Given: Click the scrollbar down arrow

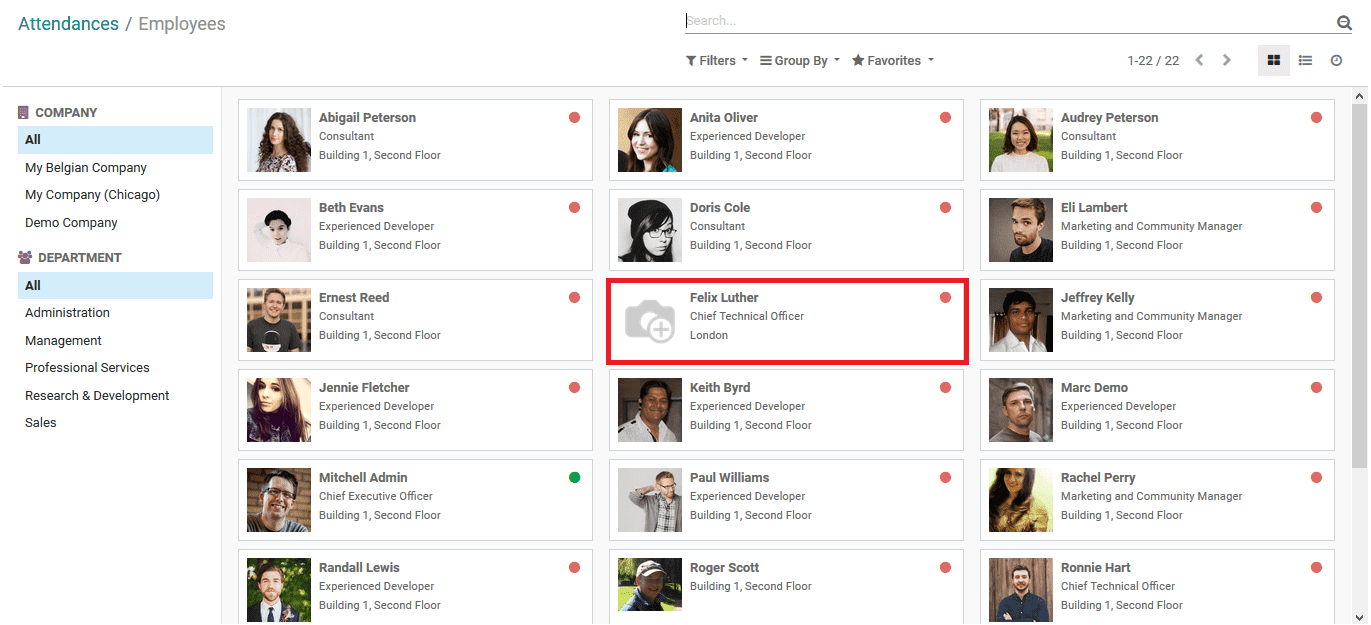Looking at the screenshot, I should (x=1360, y=617).
